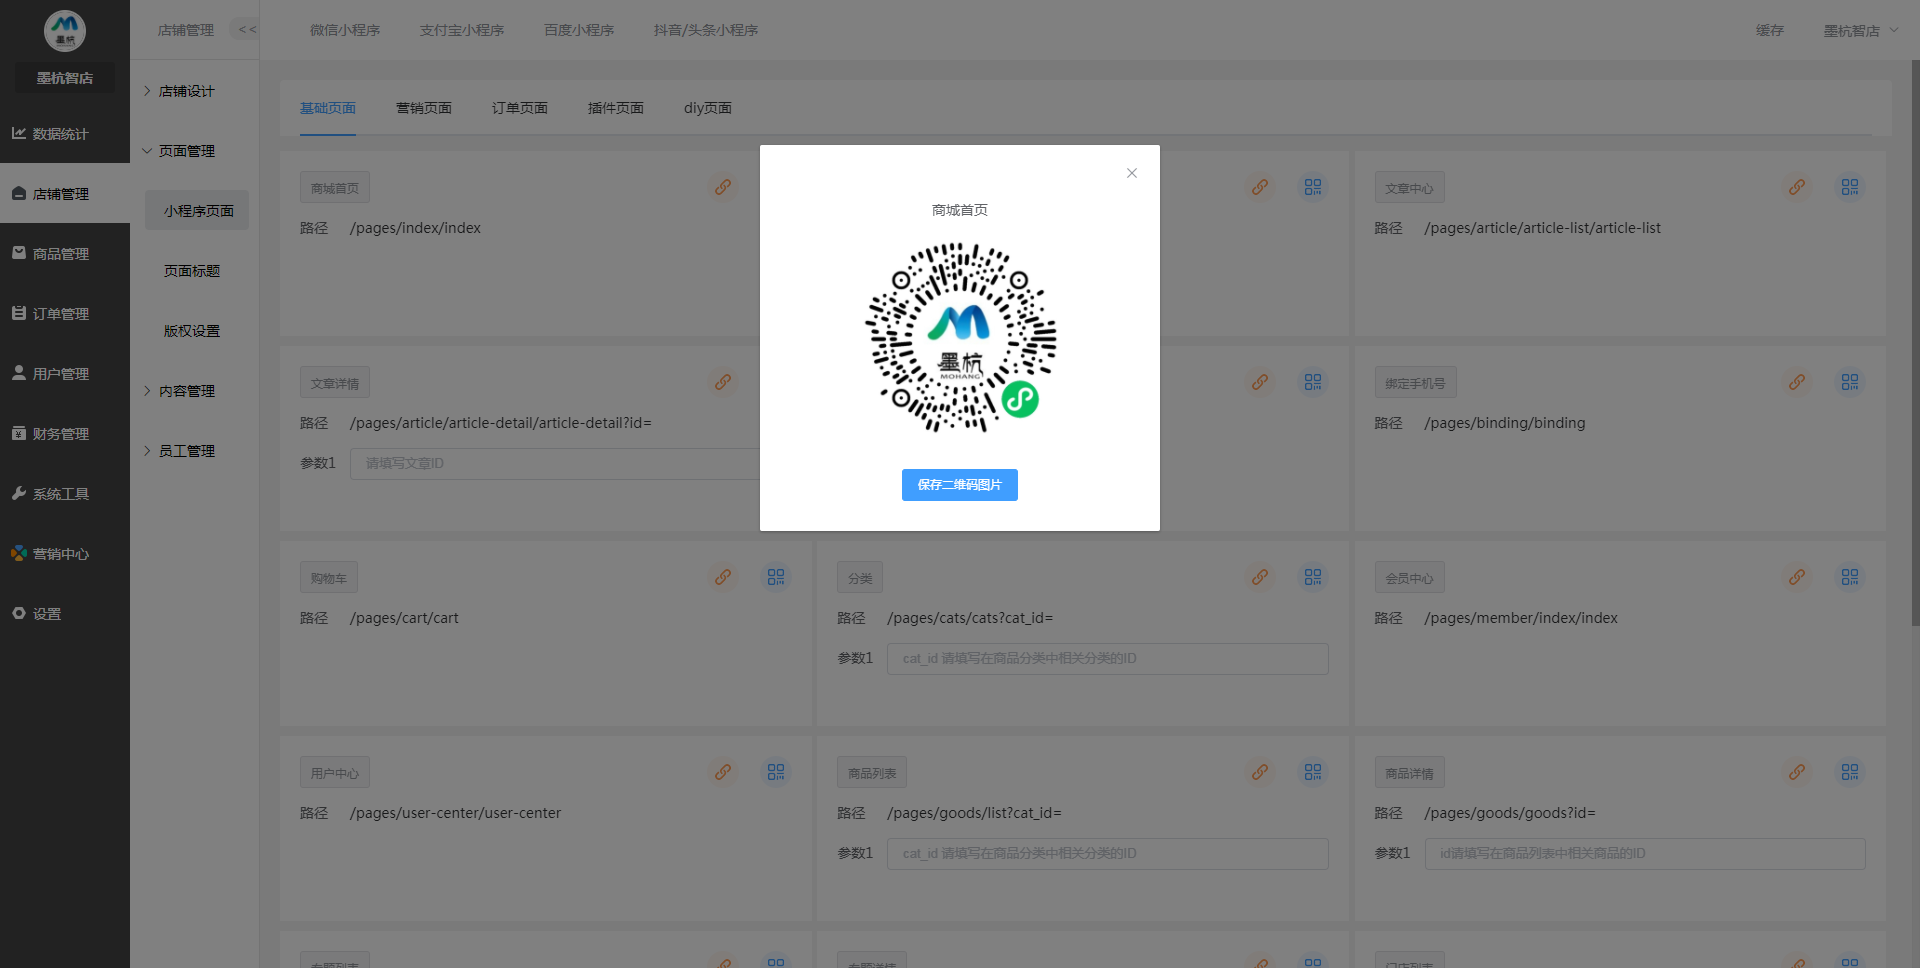This screenshot has width=1920, height=968.
Task: Copy link icon on 分类 card
Action: (x=1260, y=577)
